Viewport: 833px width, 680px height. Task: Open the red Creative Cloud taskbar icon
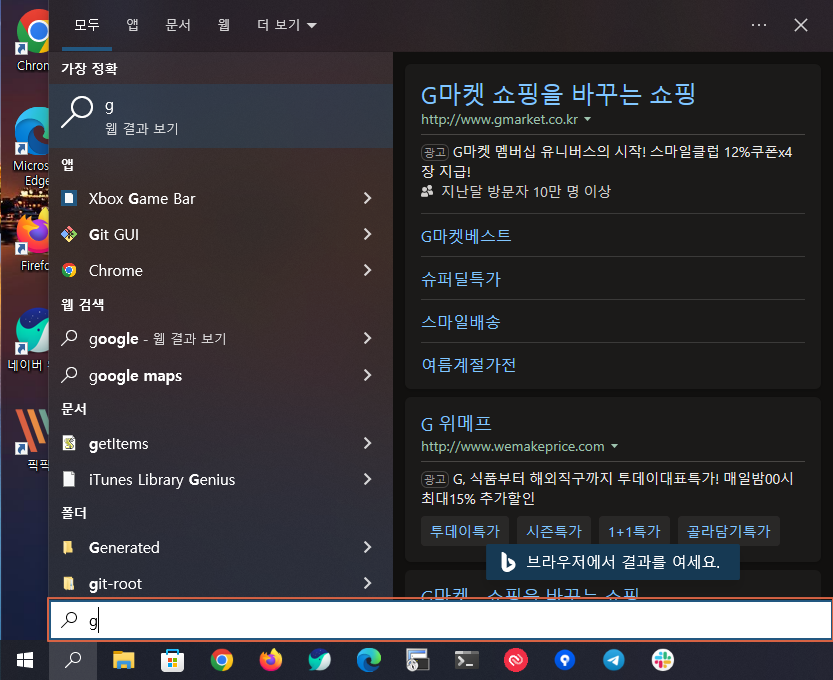516,660
